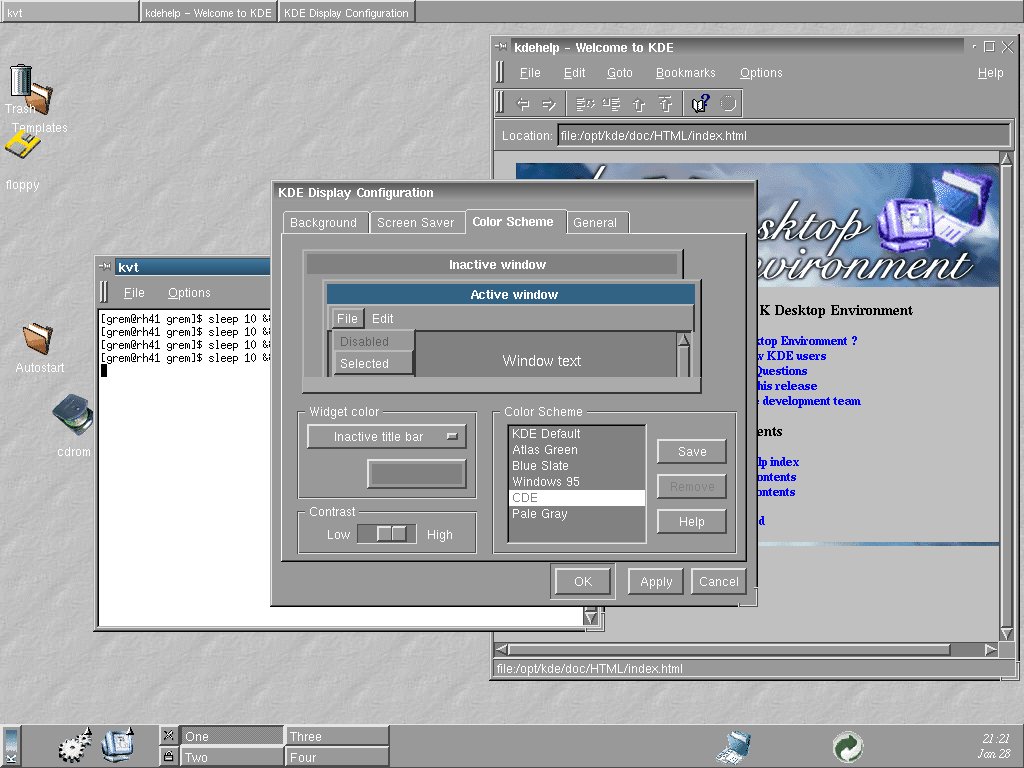
Task: Click the kvt window pin icon
Action: 105,266
